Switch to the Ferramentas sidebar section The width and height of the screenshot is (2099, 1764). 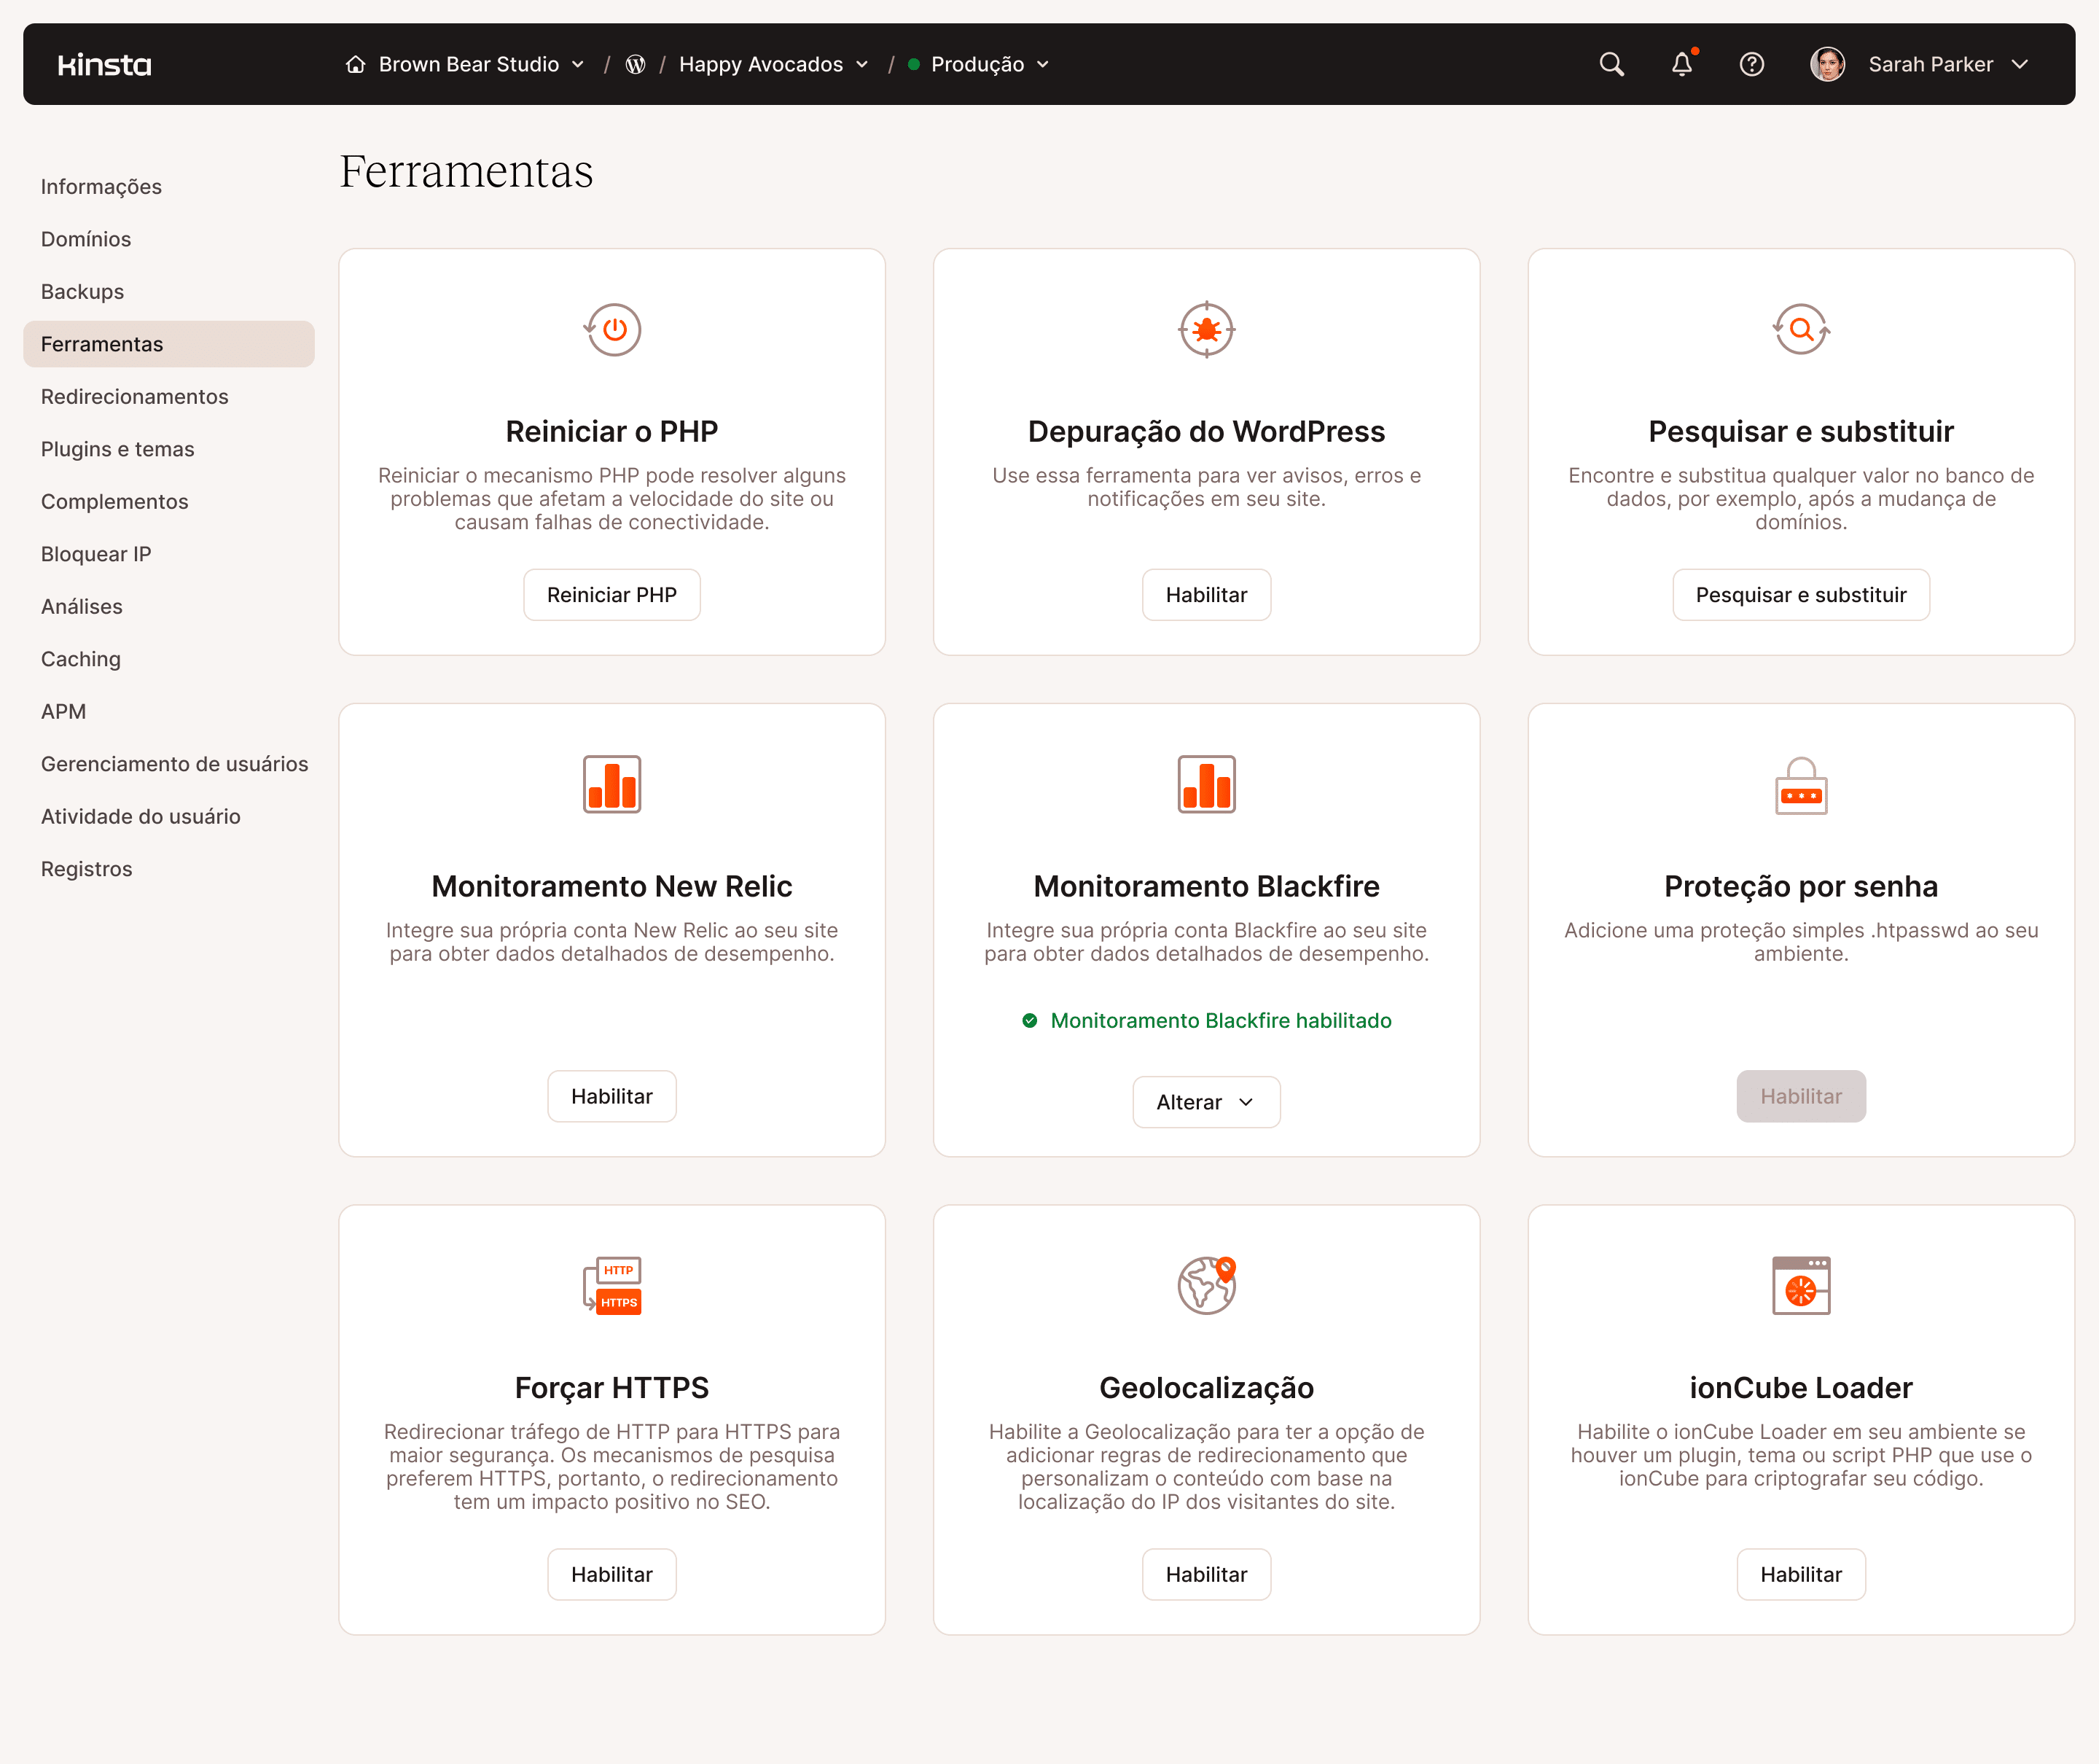click(x=102, y=344)
